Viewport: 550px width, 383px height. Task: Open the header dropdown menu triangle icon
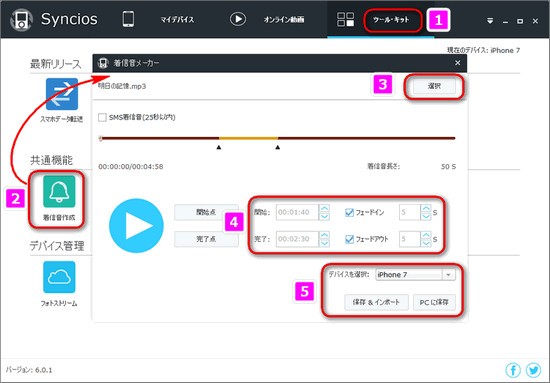coord(490,21)
